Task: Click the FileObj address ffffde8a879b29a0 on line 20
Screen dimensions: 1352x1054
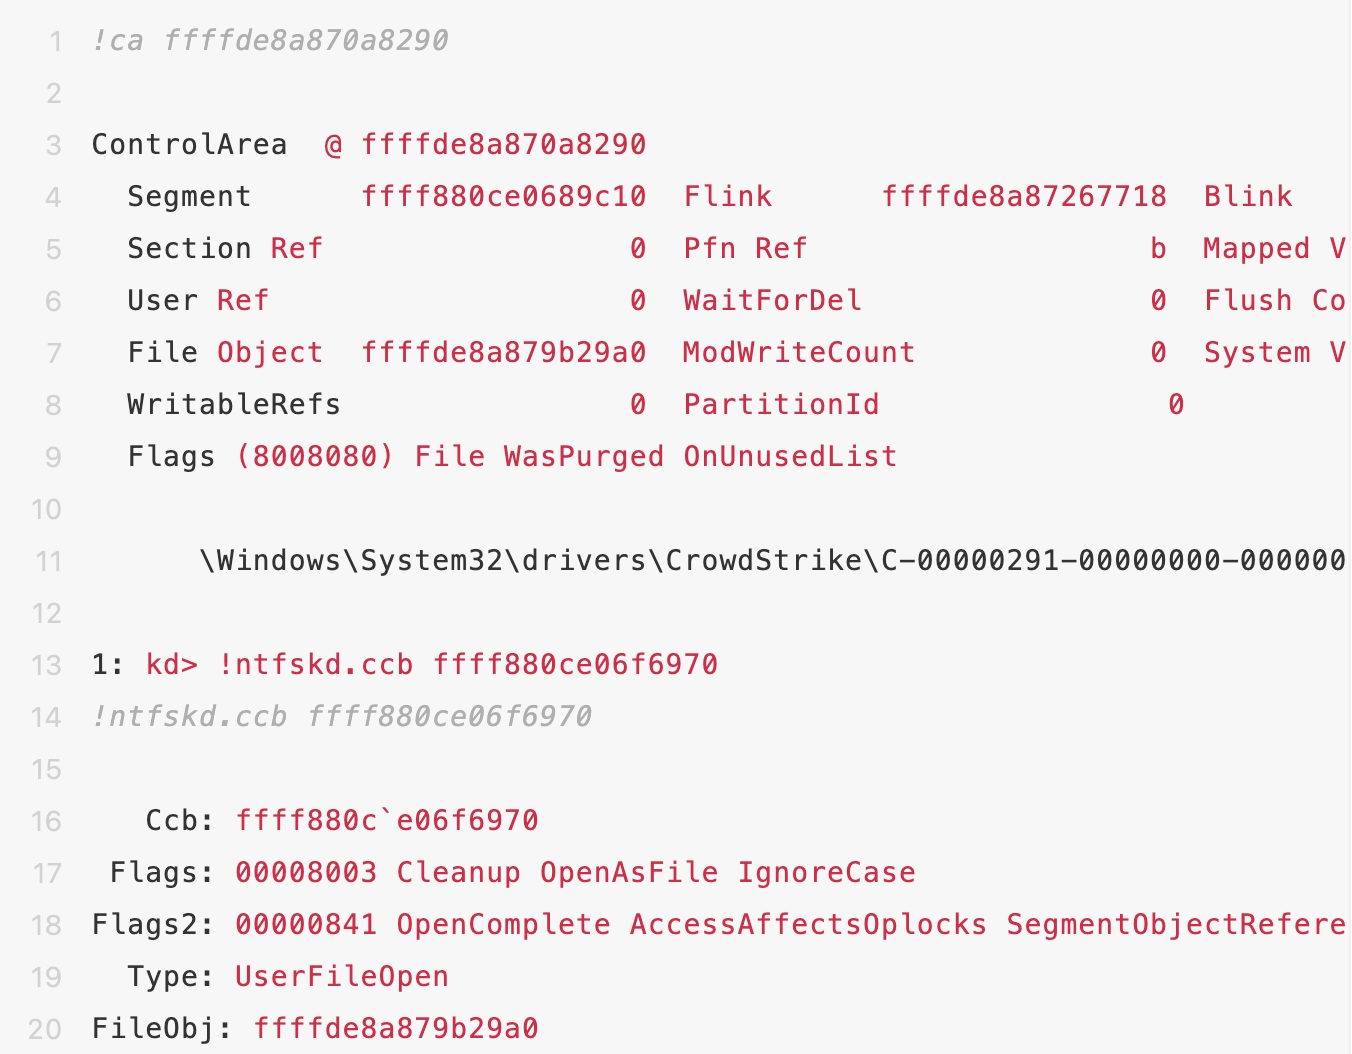Action: point(396,1029)
